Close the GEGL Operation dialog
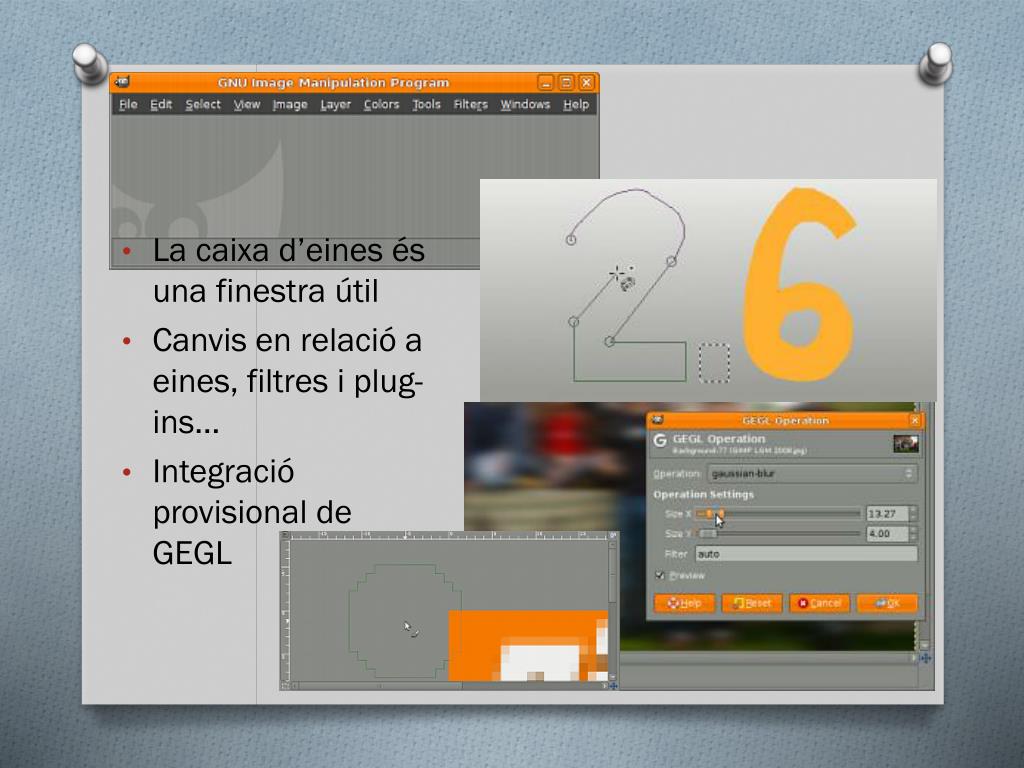1024x768 pixels. 915,421
